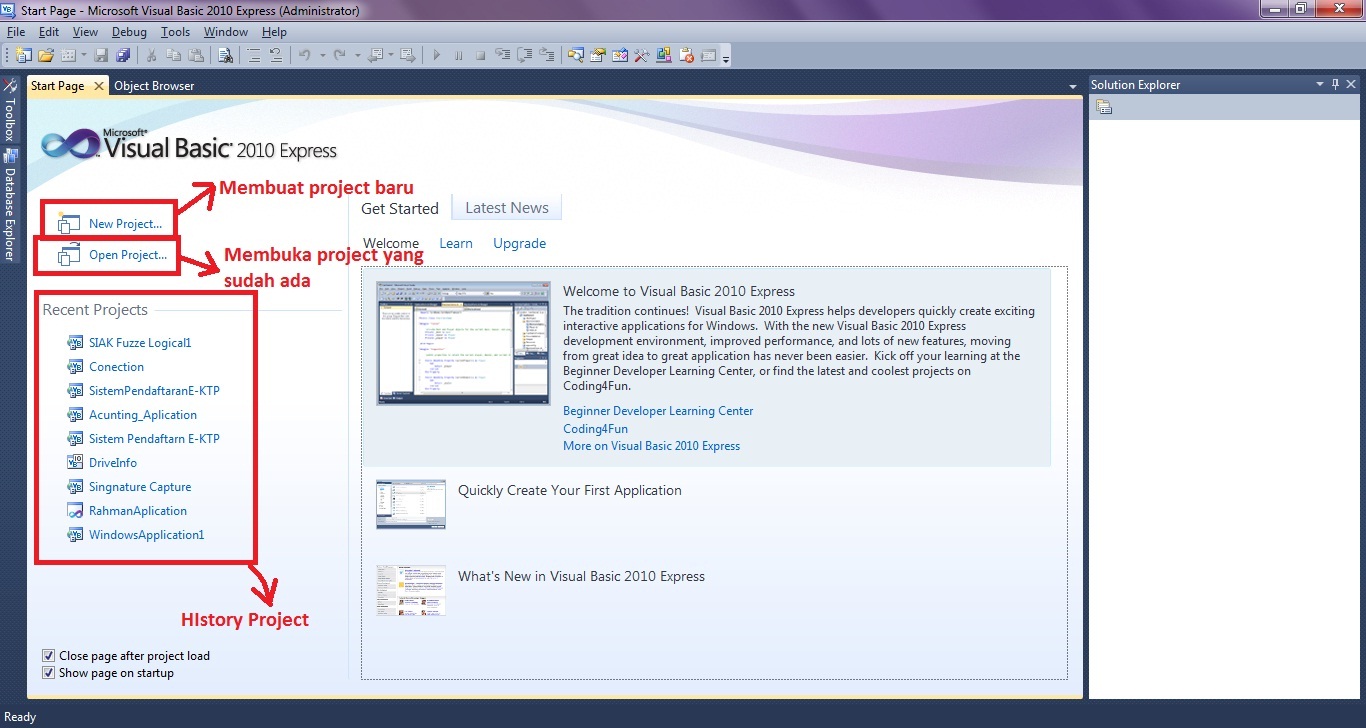Open the Tools menu
The width and height of the screenshot is (1366, 728).
click(175, 32)
